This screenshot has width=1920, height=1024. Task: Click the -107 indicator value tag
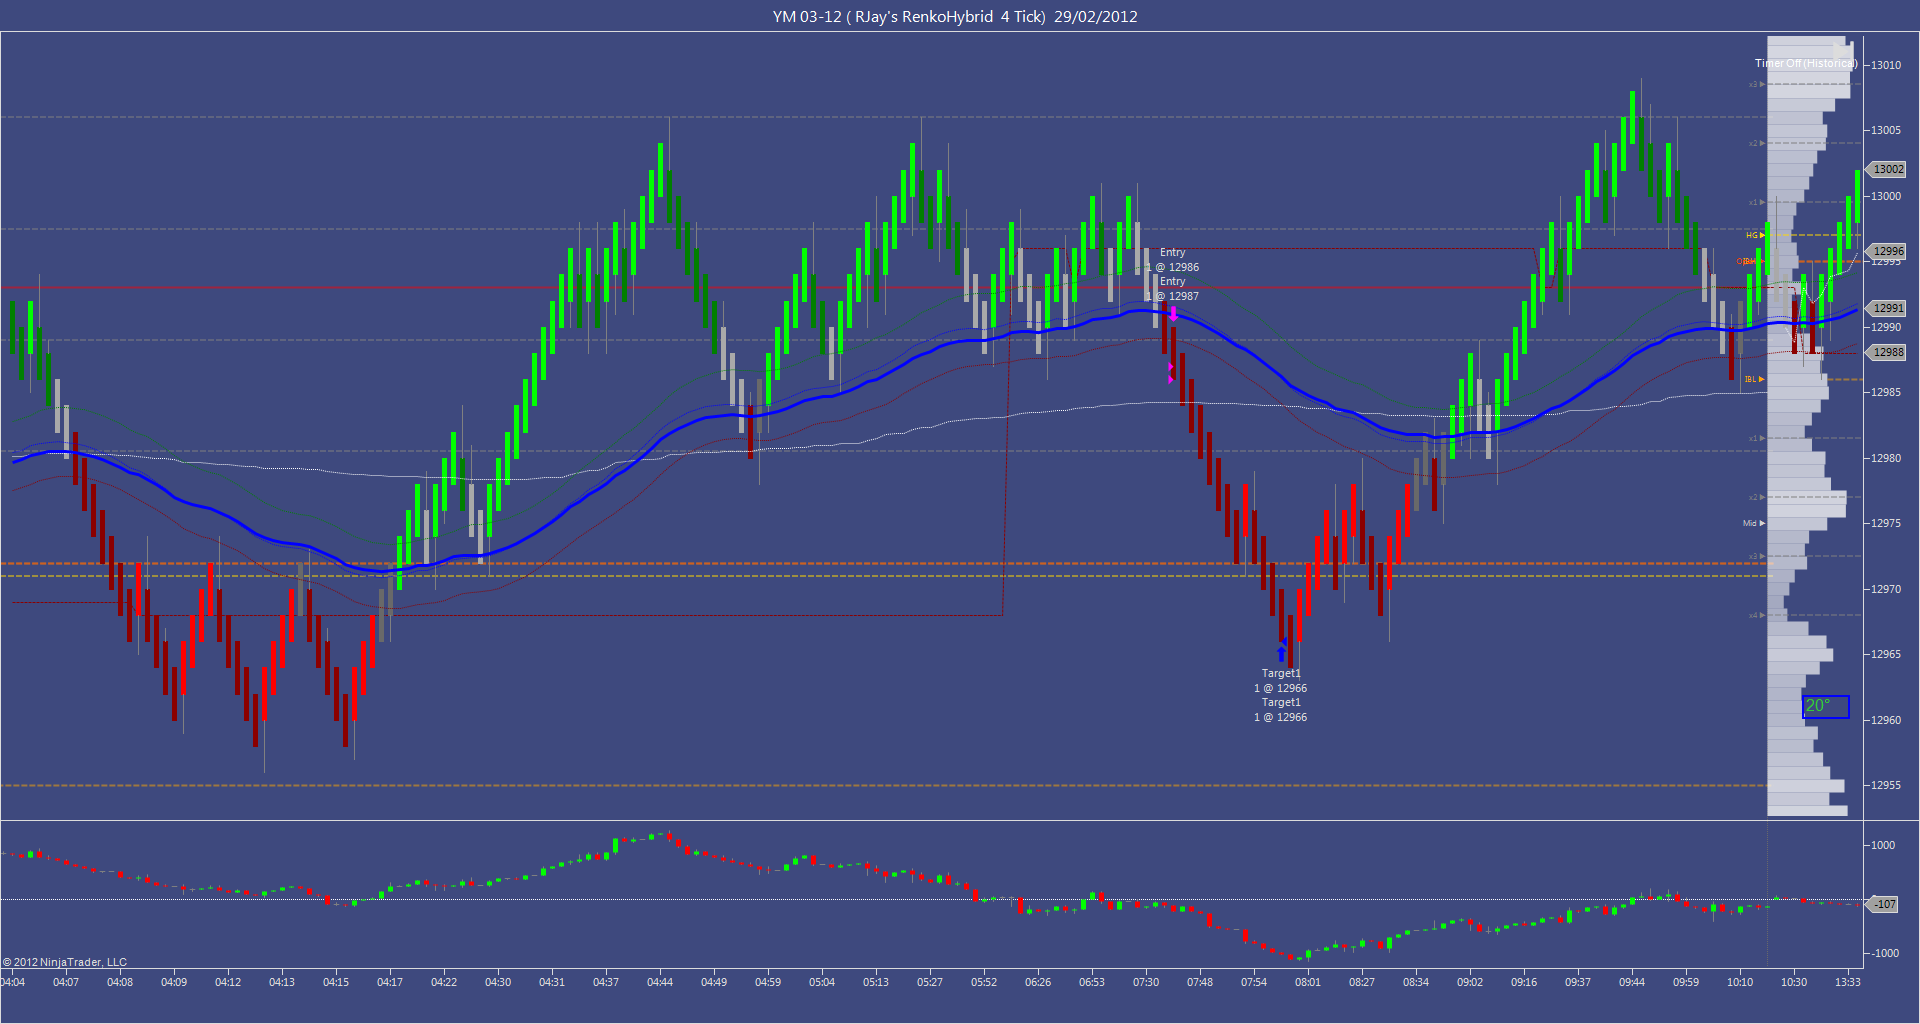pyautogui.click(x=1883, y=904)
